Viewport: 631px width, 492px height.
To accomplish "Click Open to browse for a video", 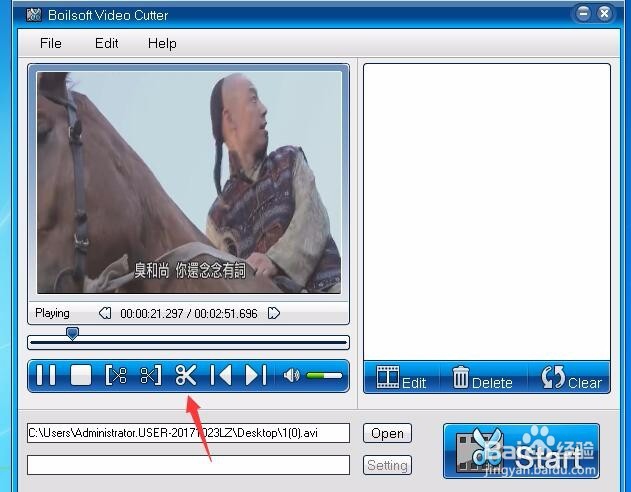I will pyautogui.click(x=387, y=433).
